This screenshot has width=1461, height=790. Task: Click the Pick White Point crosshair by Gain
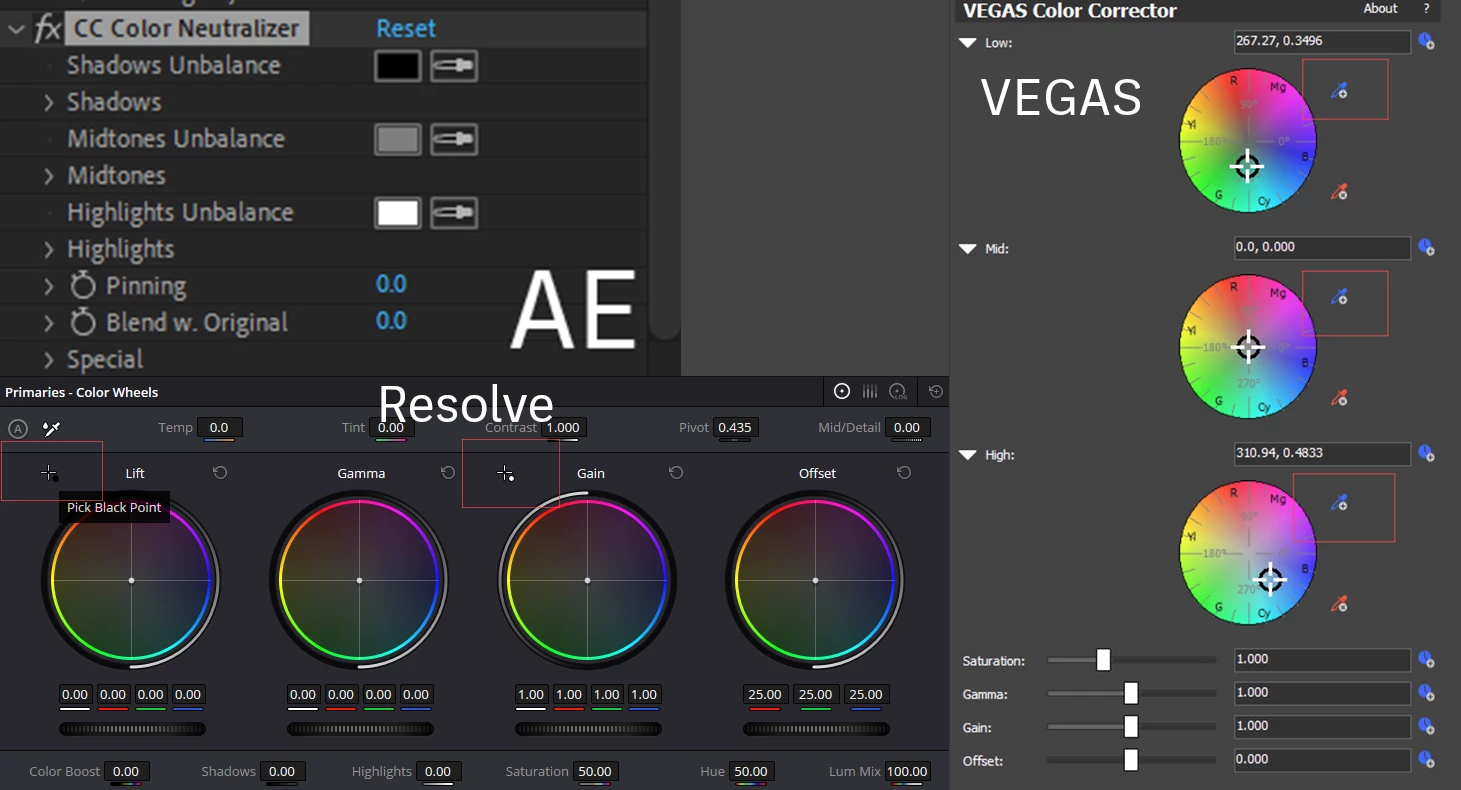(506, 473)
